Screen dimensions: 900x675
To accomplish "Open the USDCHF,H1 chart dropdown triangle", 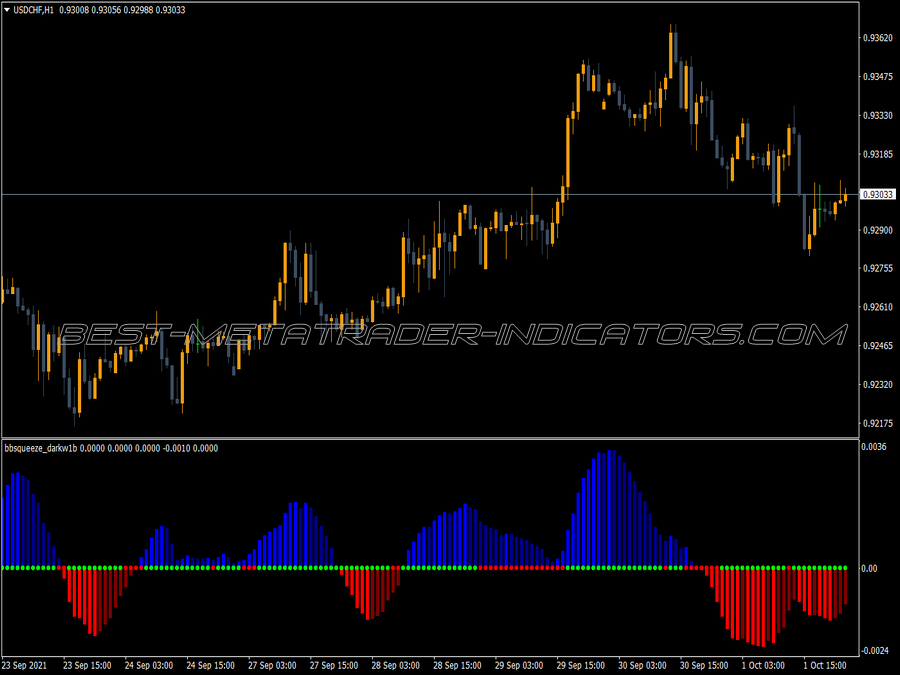I will (7, 10).
